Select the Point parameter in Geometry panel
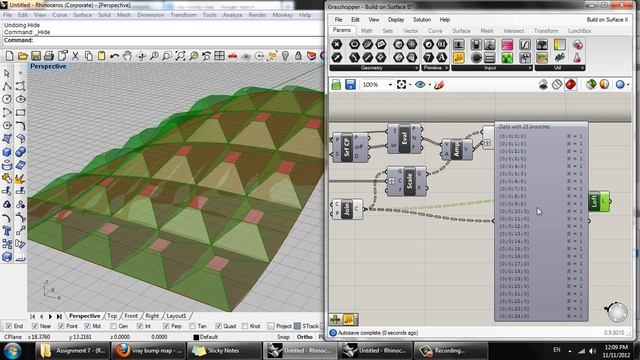The image size is (640, 360). coord(337,44)
